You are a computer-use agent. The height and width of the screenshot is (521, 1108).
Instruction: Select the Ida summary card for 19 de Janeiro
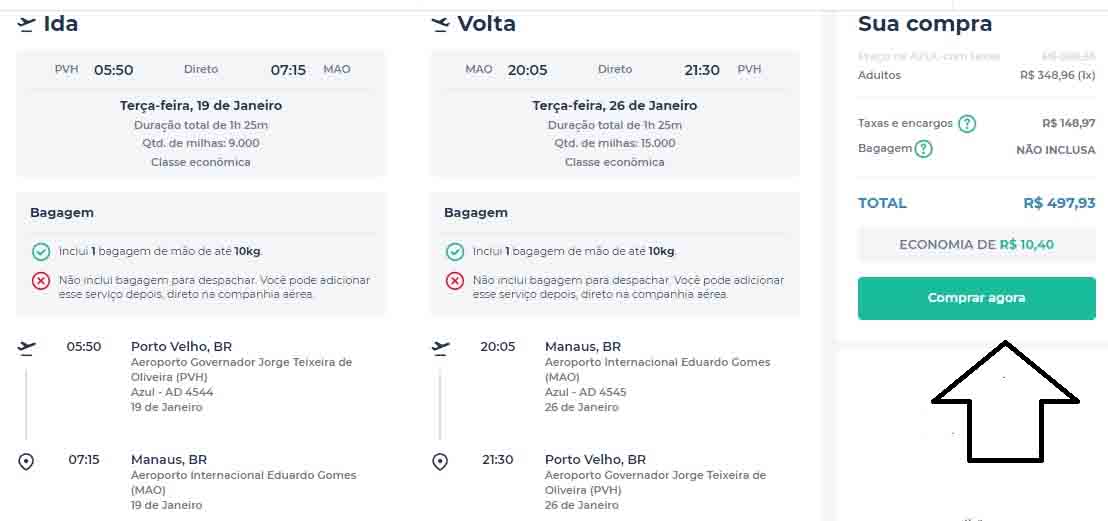(x=201, y=114)
